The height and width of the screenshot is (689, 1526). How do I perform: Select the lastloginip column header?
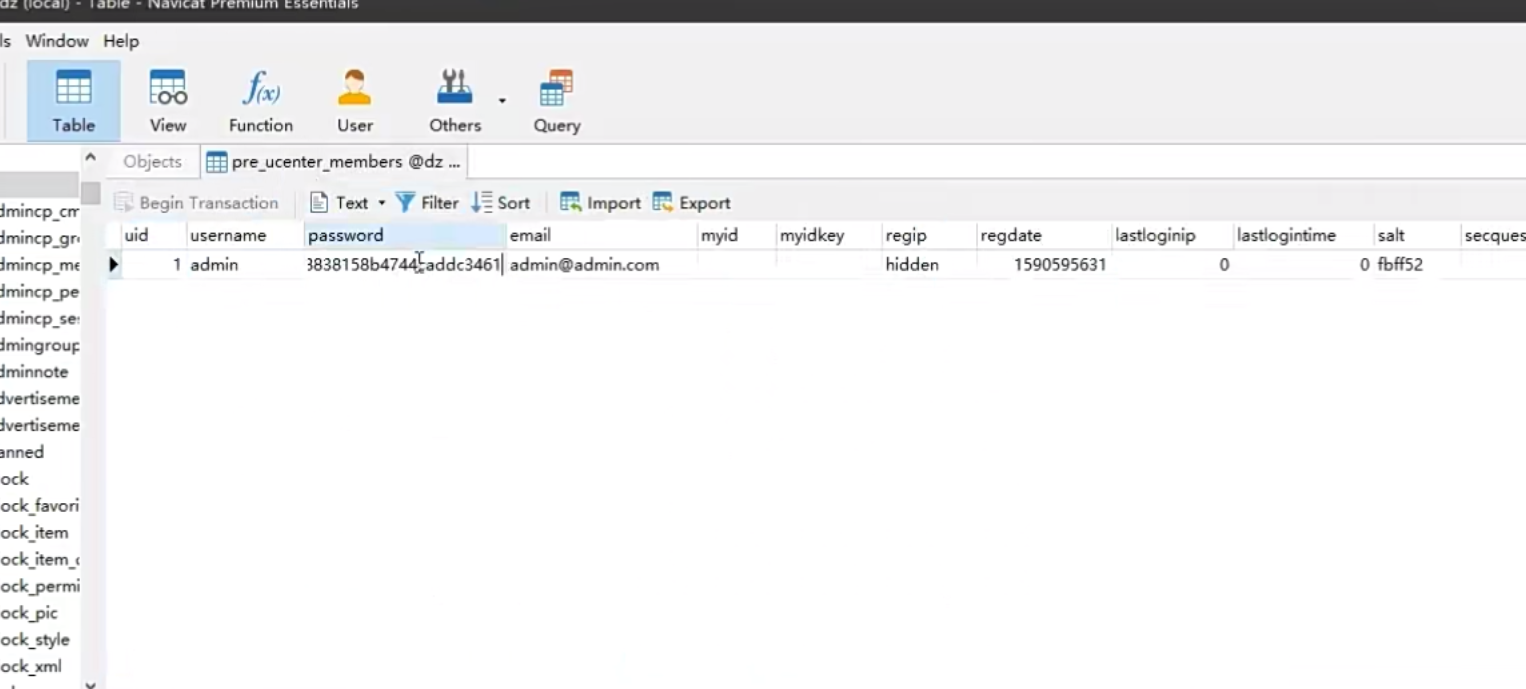click(1171, 236)
